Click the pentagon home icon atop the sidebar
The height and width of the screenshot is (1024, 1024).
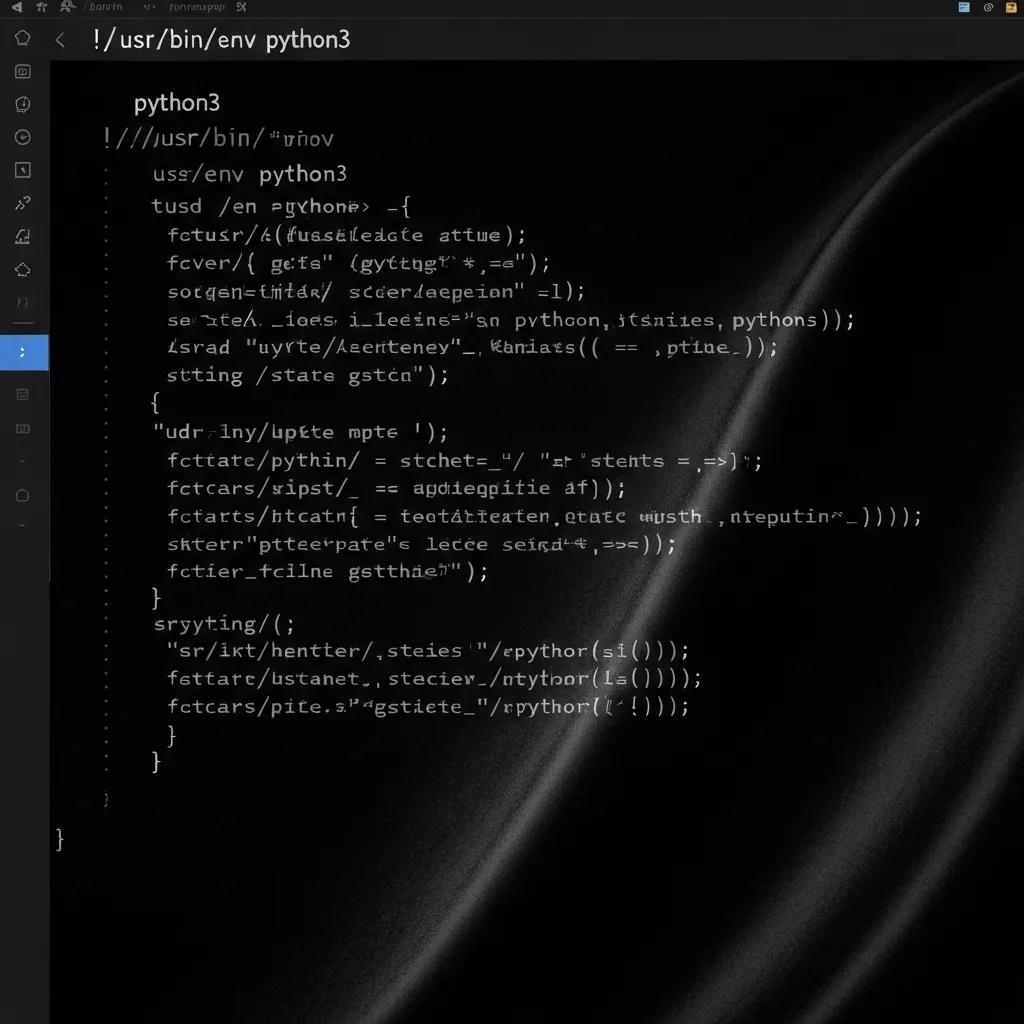pyautogui.click(x=22, y=38)
